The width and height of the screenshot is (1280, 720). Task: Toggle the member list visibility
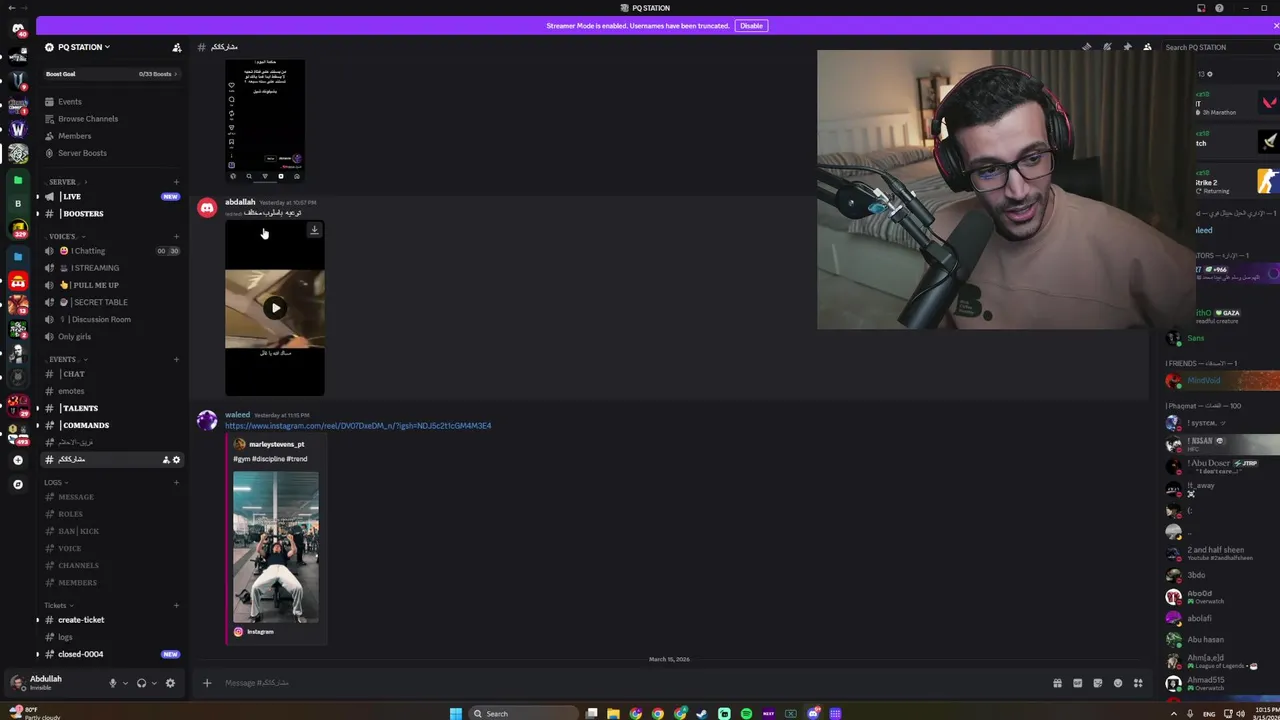pyautogui.click(x=1147, y=47)
